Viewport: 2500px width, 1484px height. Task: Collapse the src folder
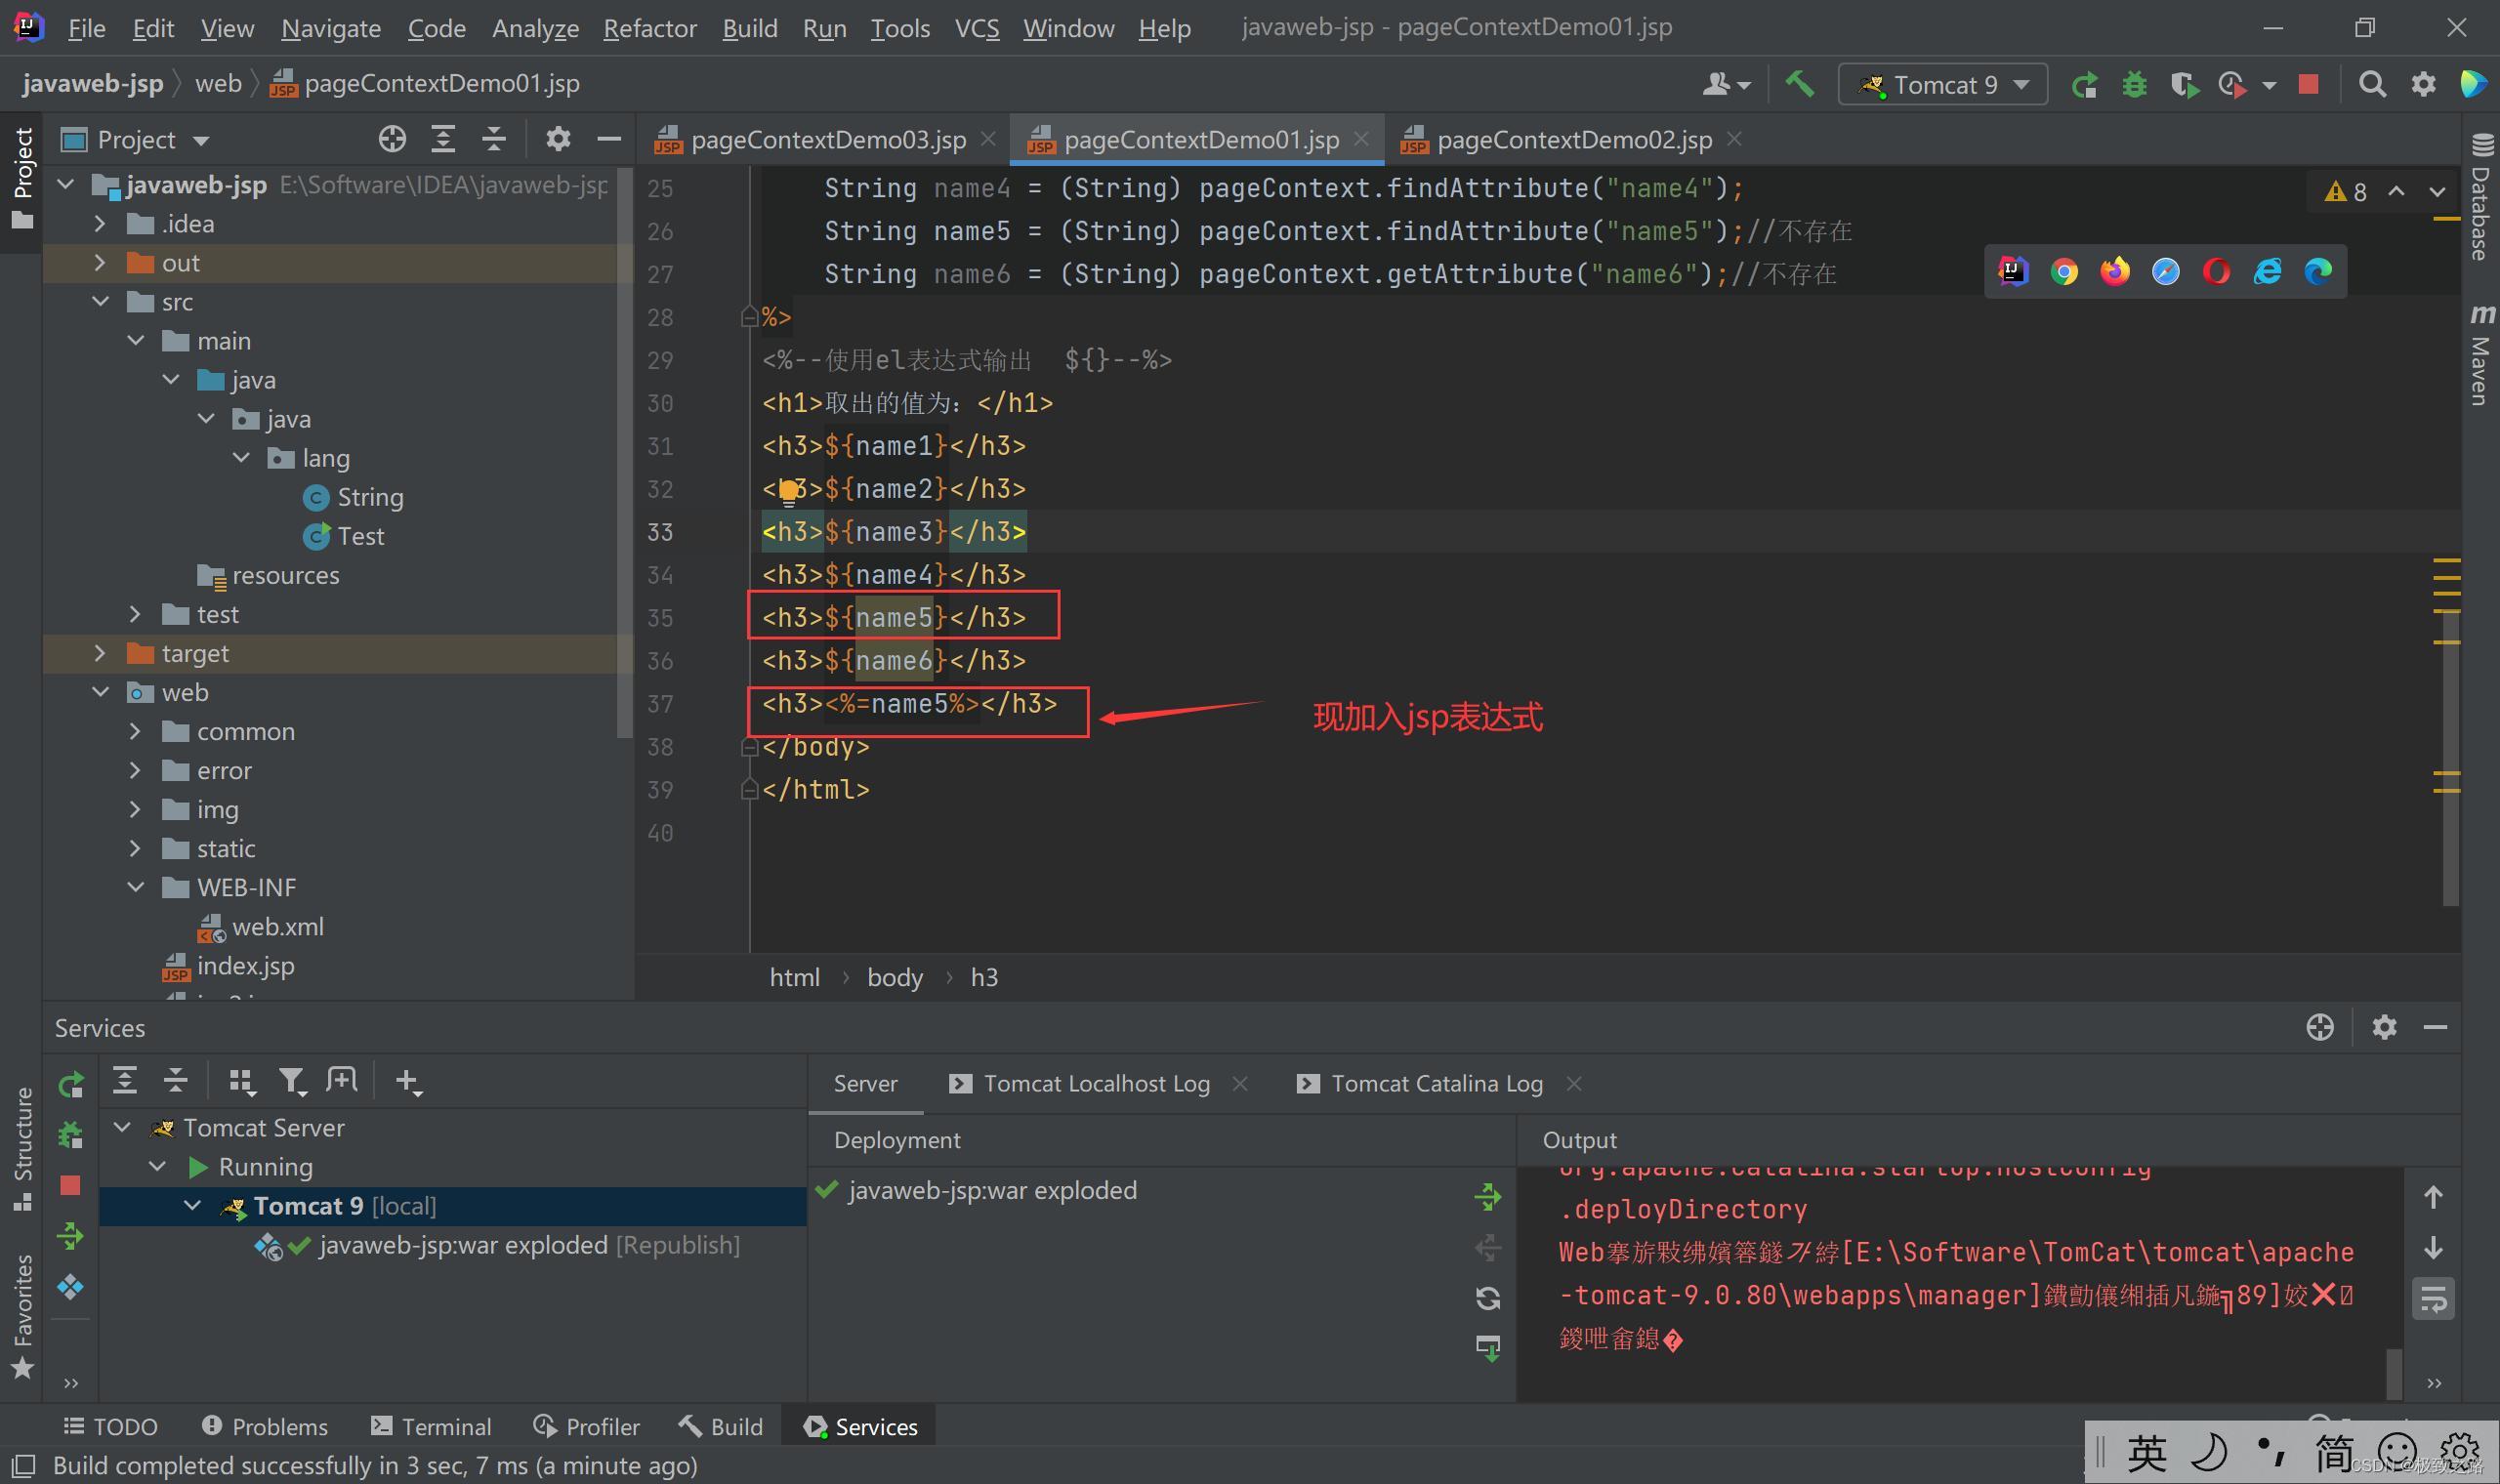[x=100, y=301]
